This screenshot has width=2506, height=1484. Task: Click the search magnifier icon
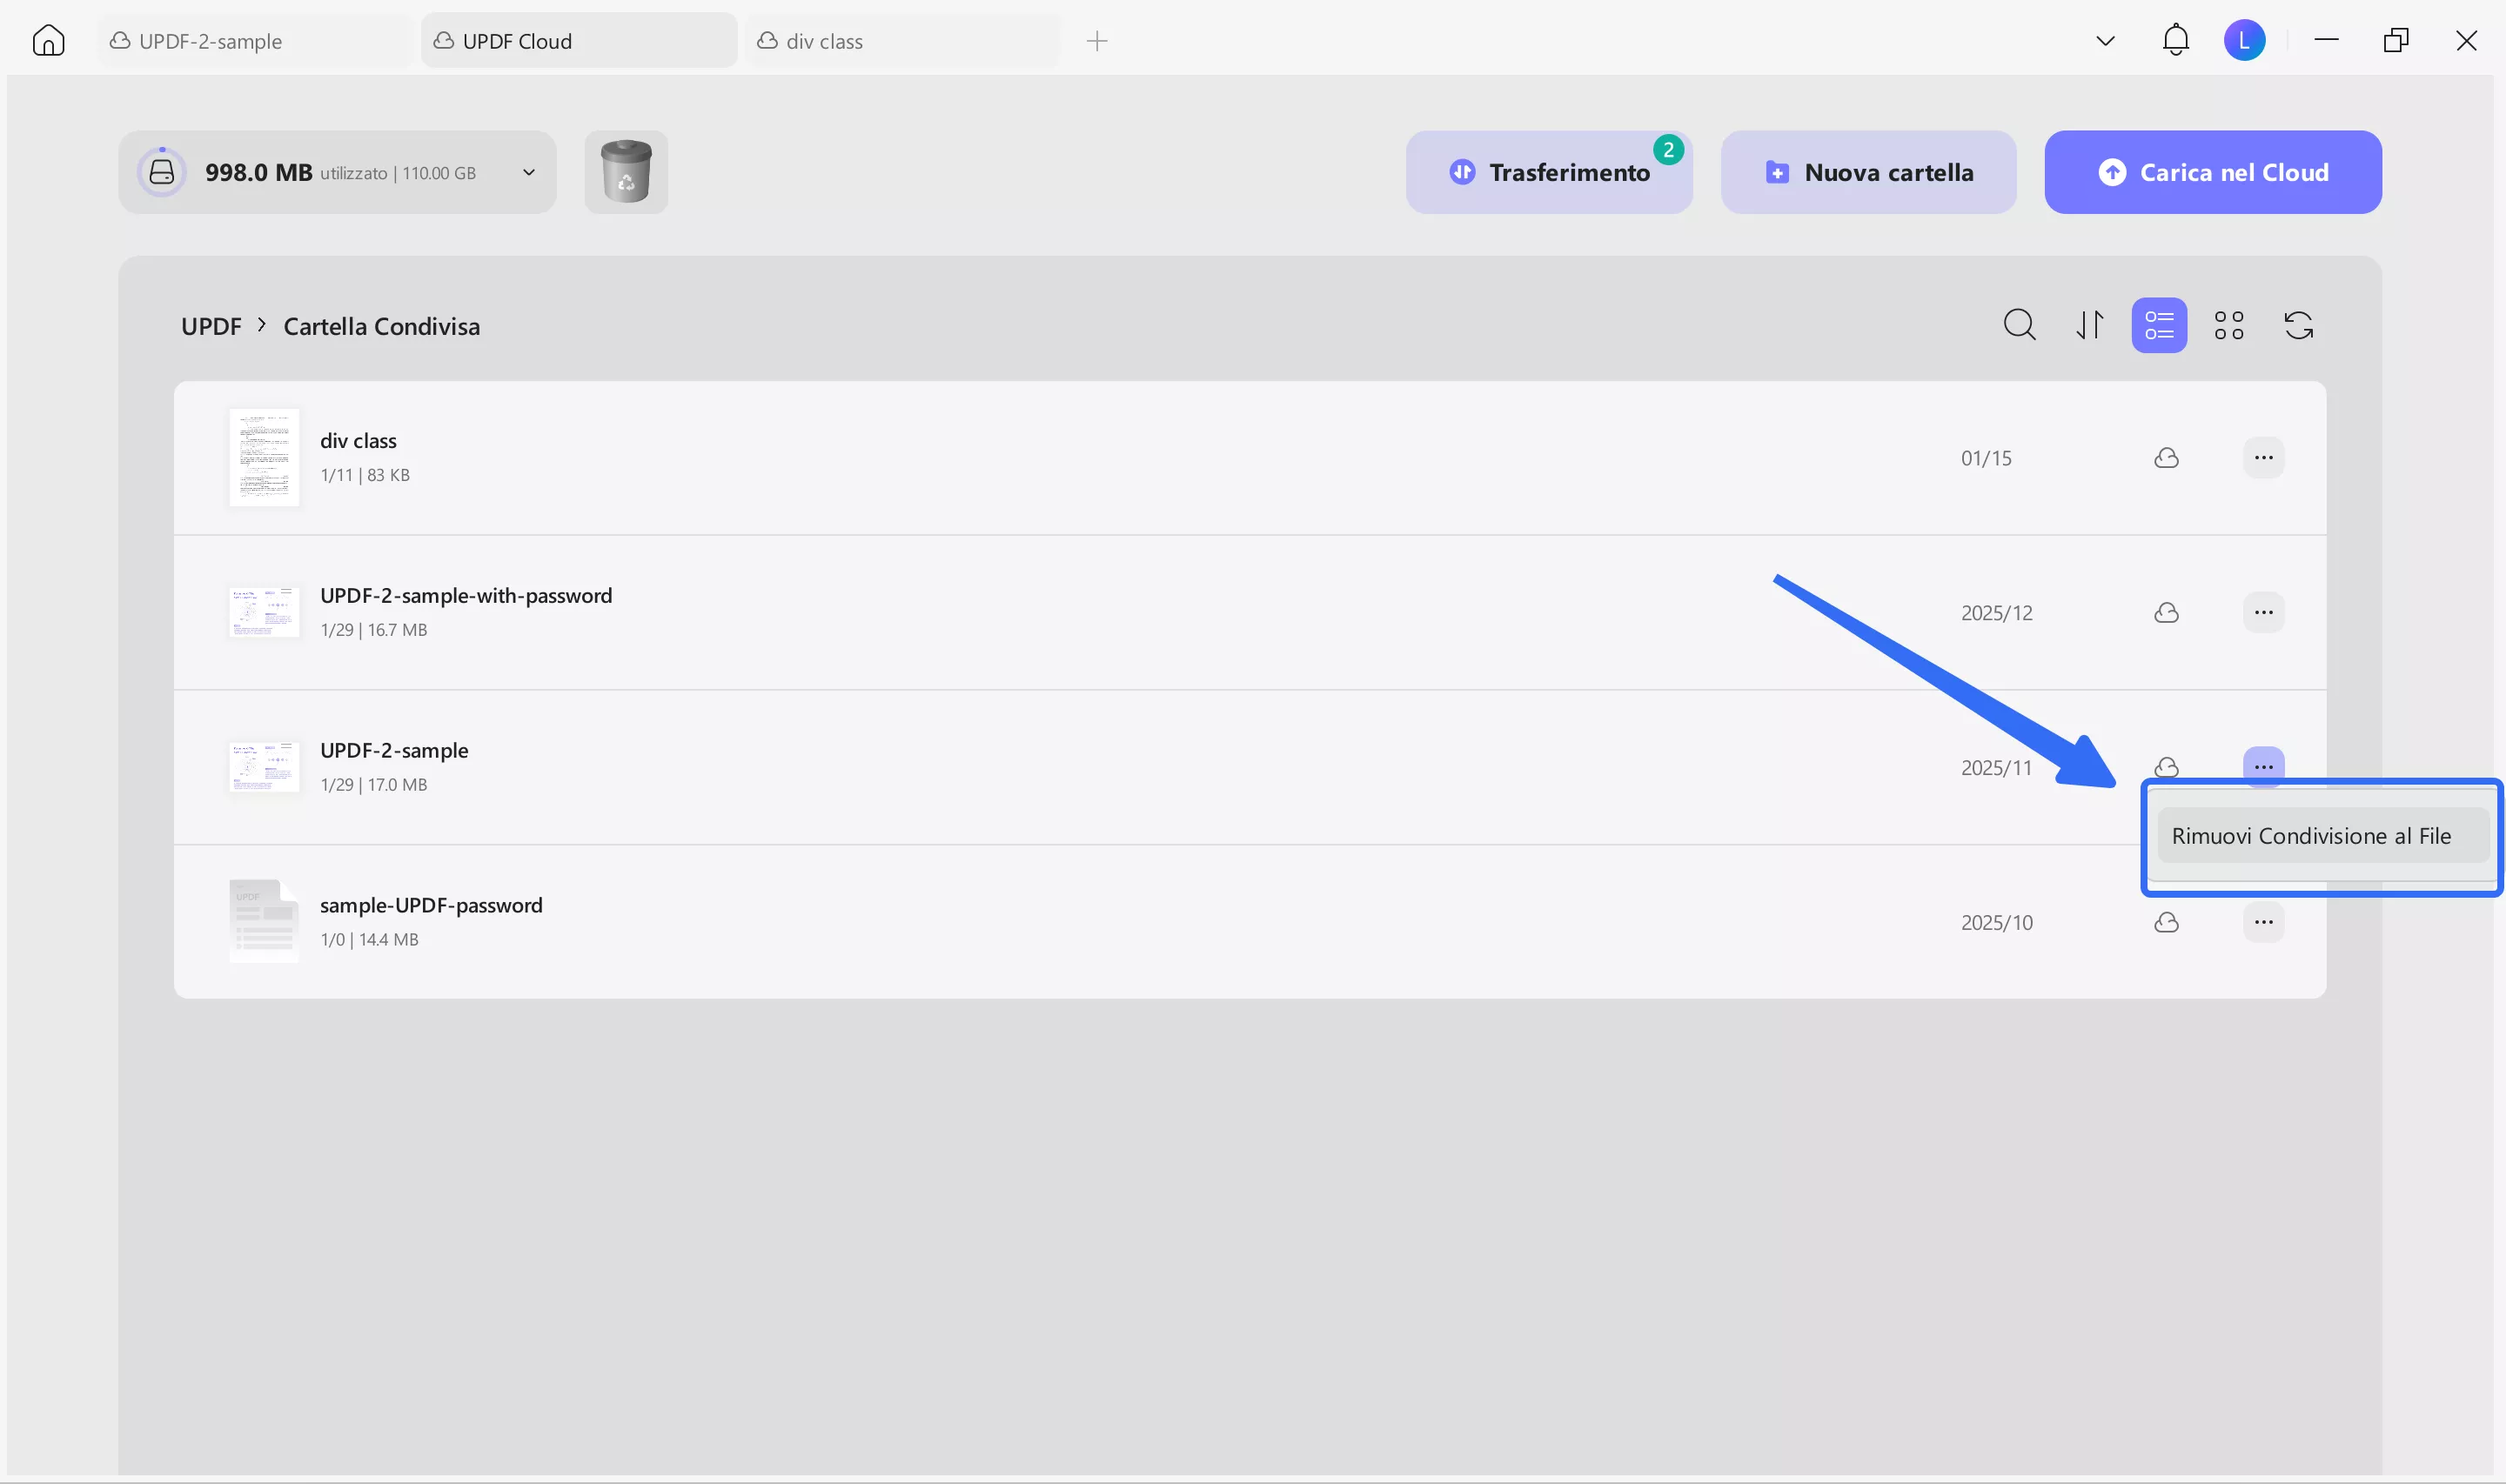[x=2019, y=325]
